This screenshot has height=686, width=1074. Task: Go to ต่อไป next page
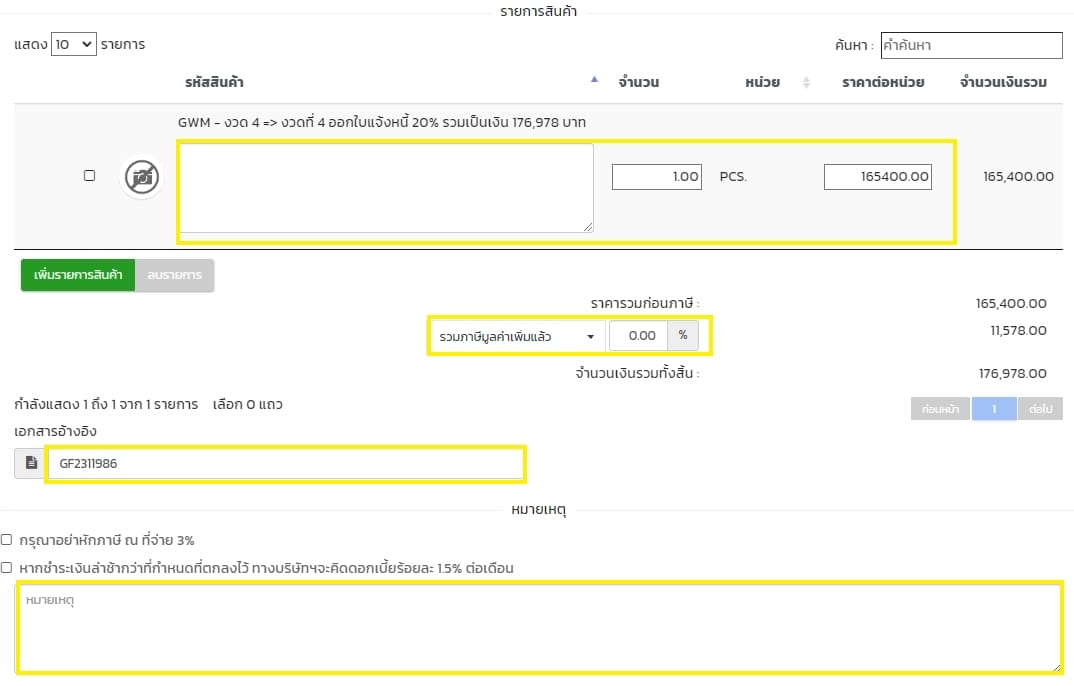tap(1039, 409)
